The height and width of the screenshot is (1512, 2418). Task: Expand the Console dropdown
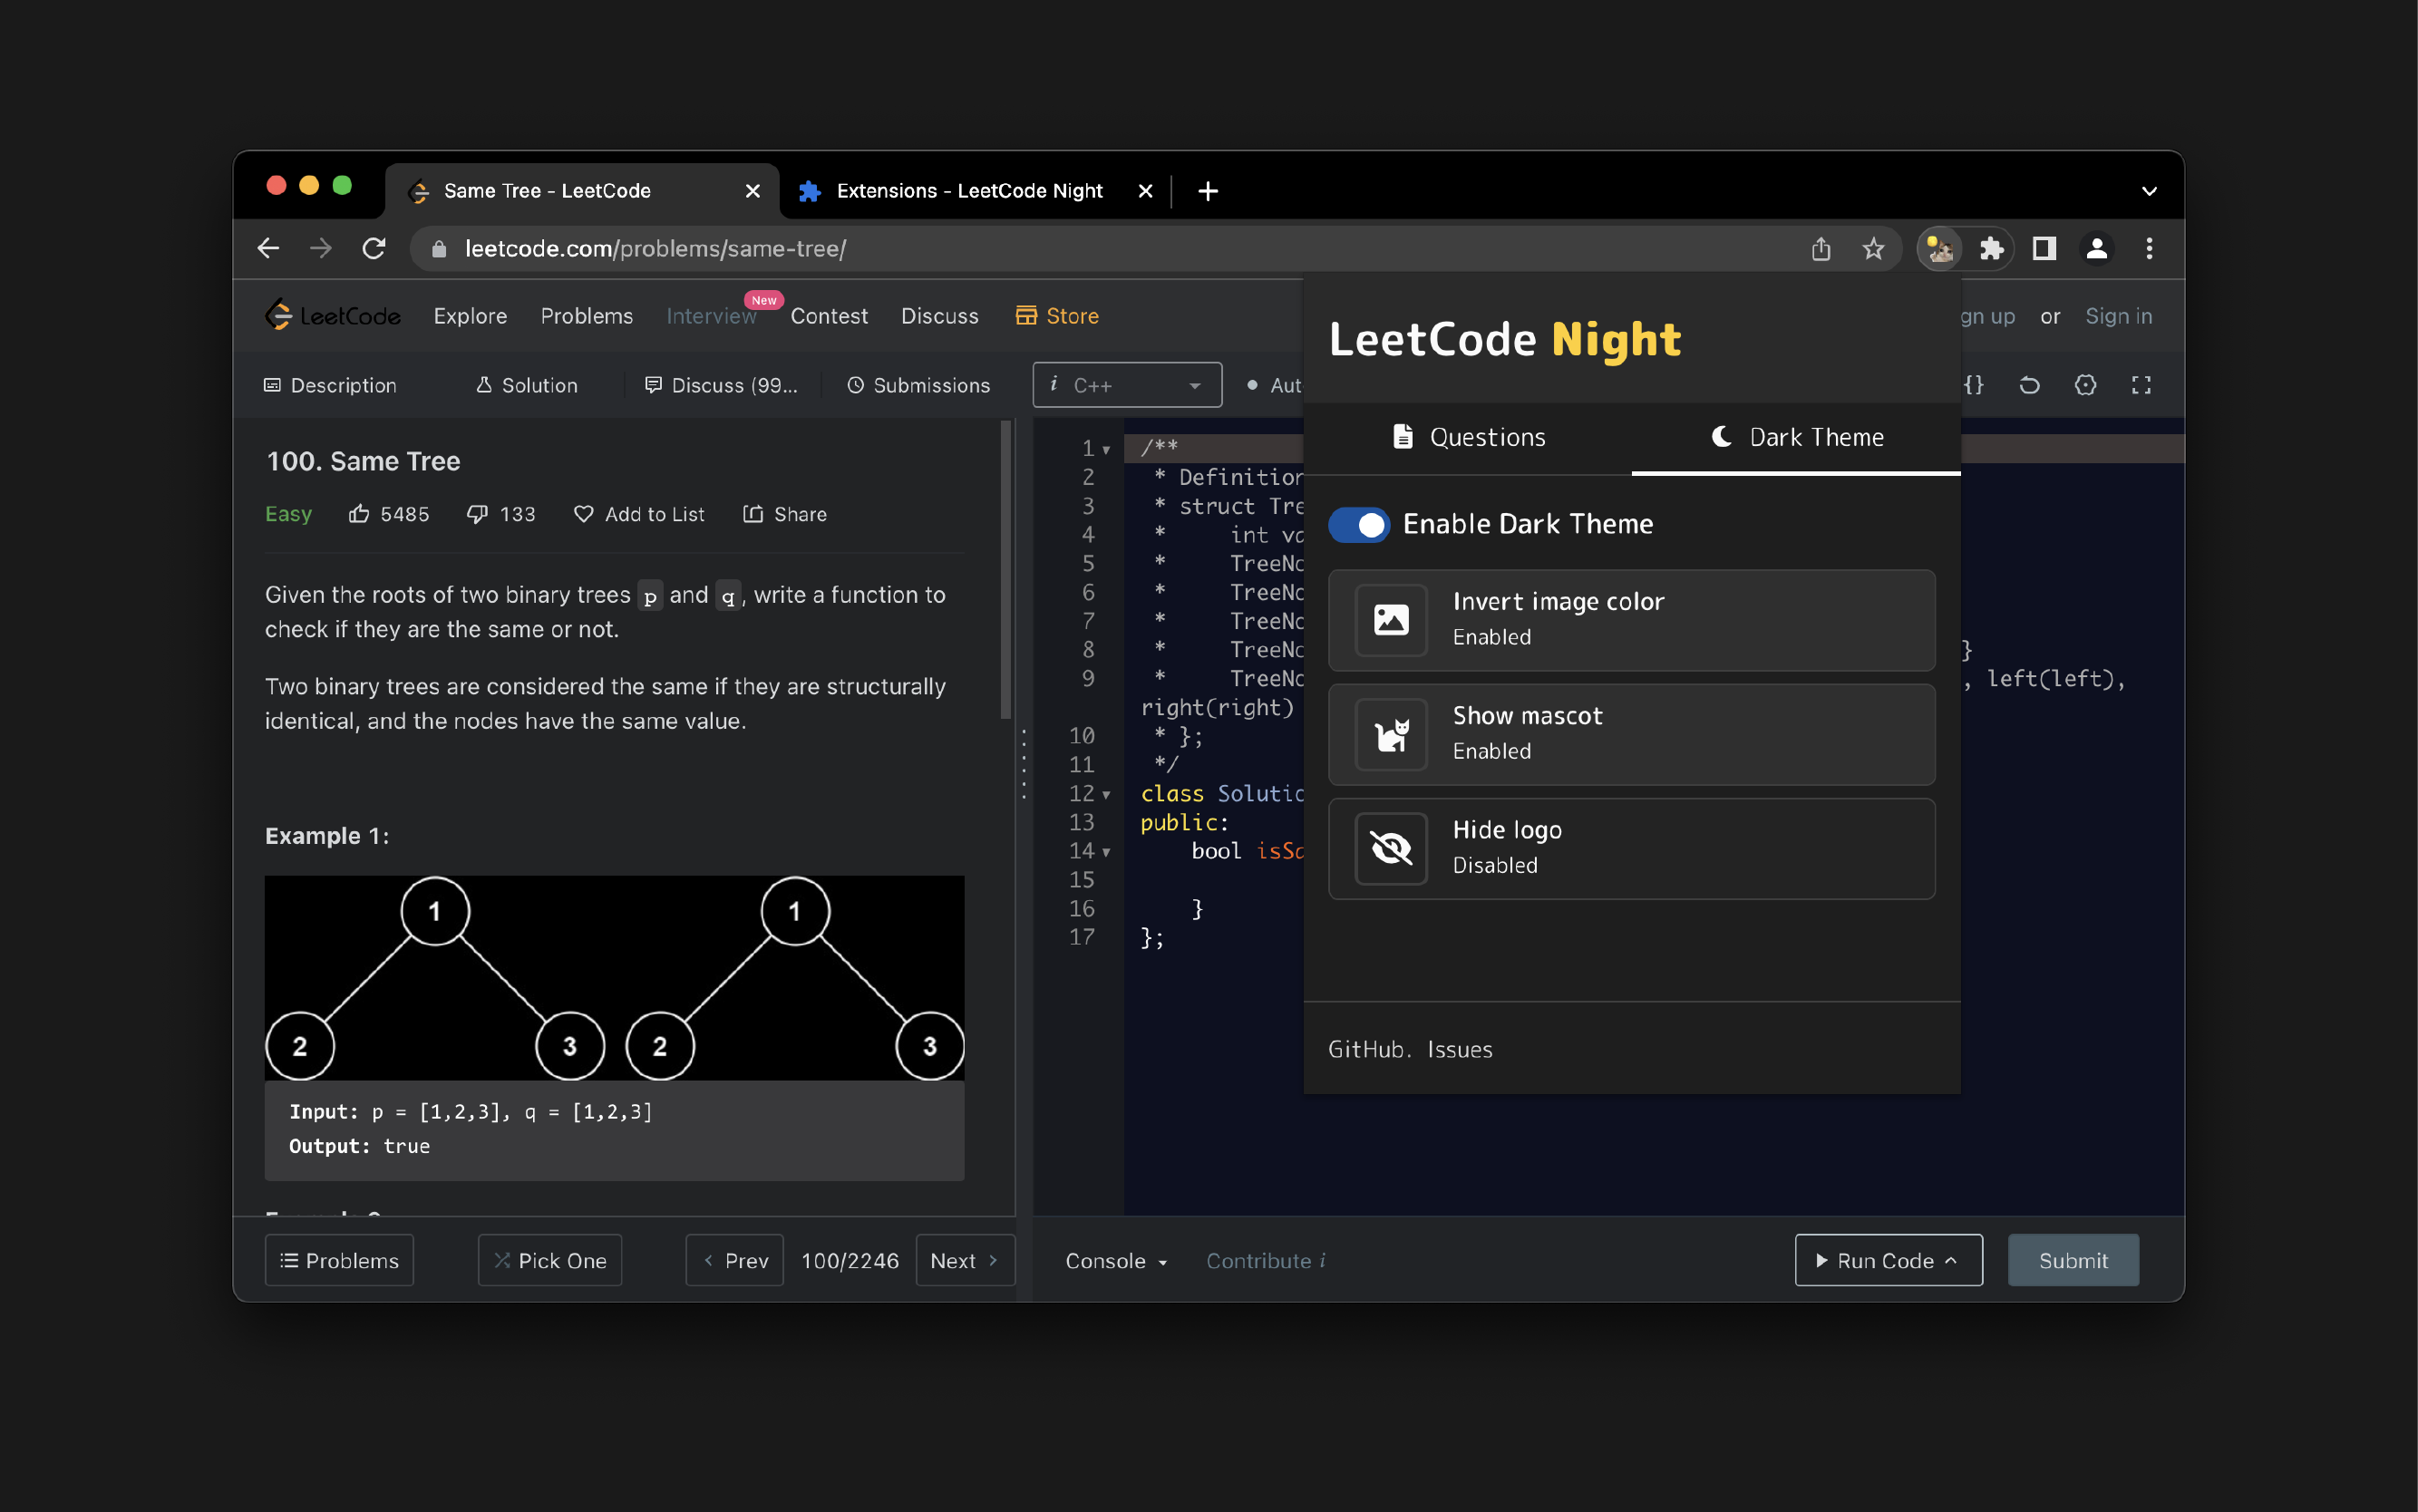click(x=1116, y=1261)
